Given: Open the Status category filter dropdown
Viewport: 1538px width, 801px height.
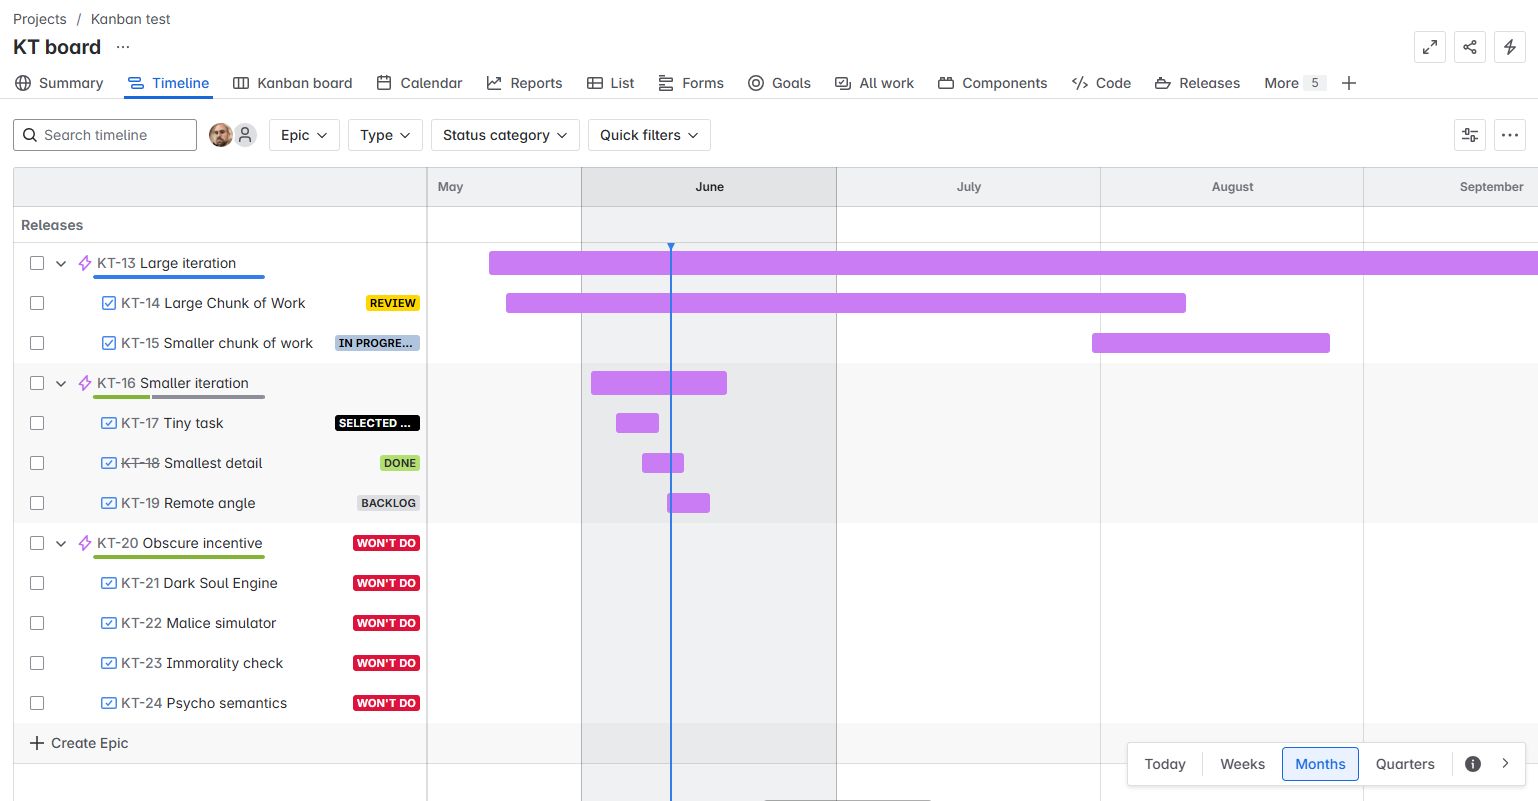Looking at the screenshot, I should 505,134.
